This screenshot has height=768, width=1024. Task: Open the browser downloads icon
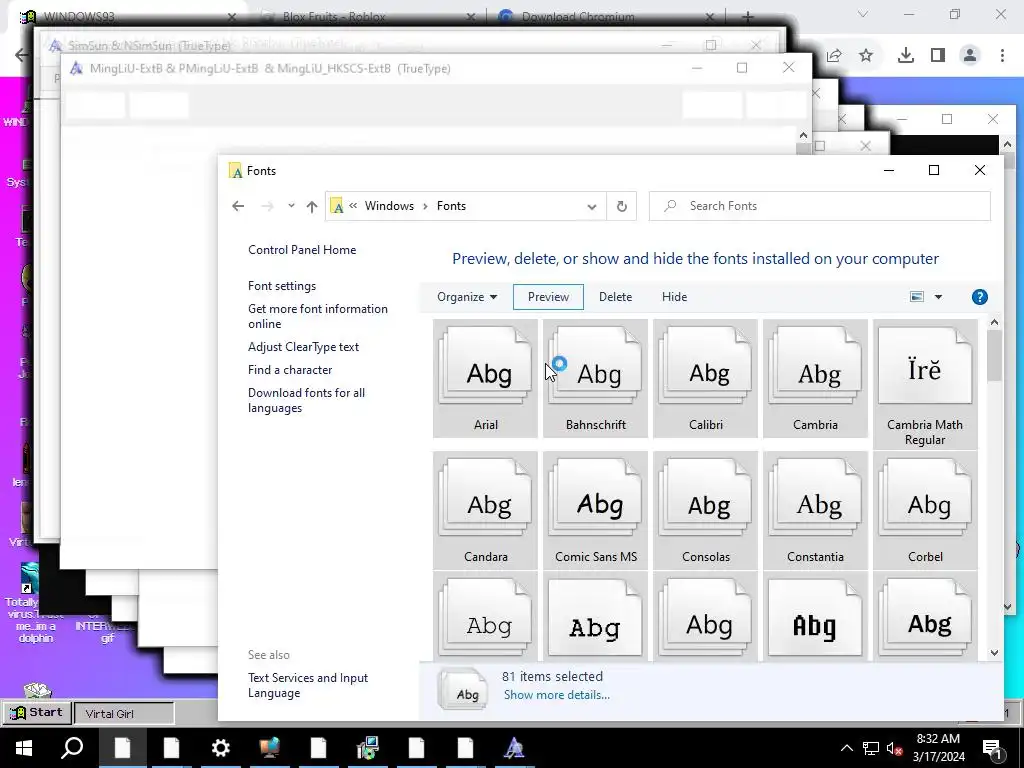tap(905, 56)
